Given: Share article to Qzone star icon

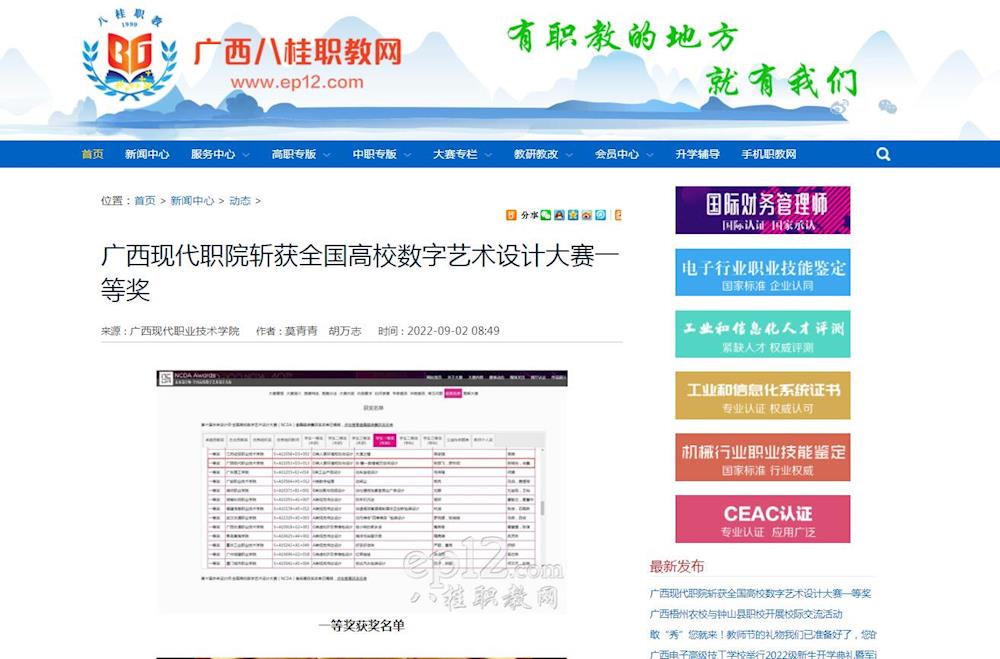Looking at the screenshot, I should pos(573,215).
